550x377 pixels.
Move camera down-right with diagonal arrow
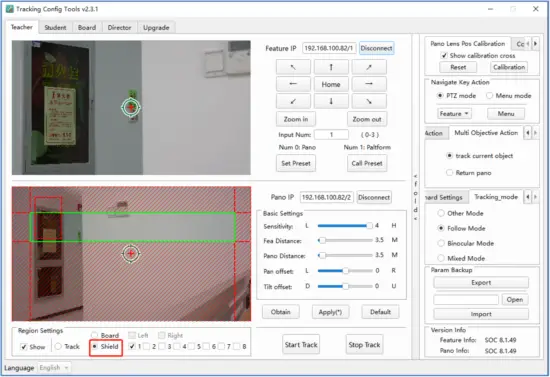(369, 101)
